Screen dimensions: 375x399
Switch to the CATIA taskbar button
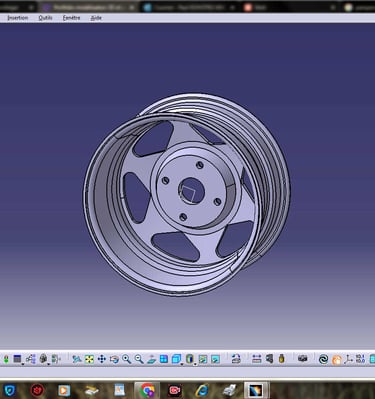256,390
